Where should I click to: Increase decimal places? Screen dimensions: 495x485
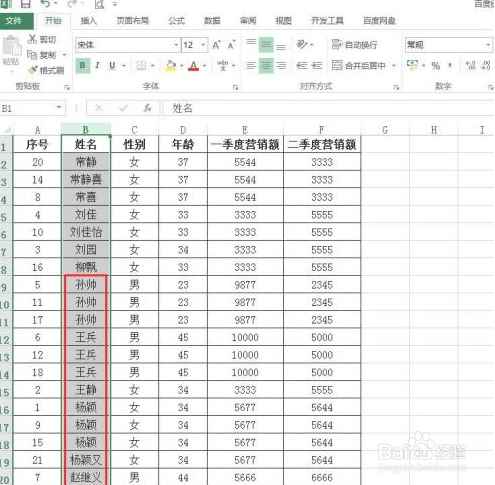tap(470, 66)
